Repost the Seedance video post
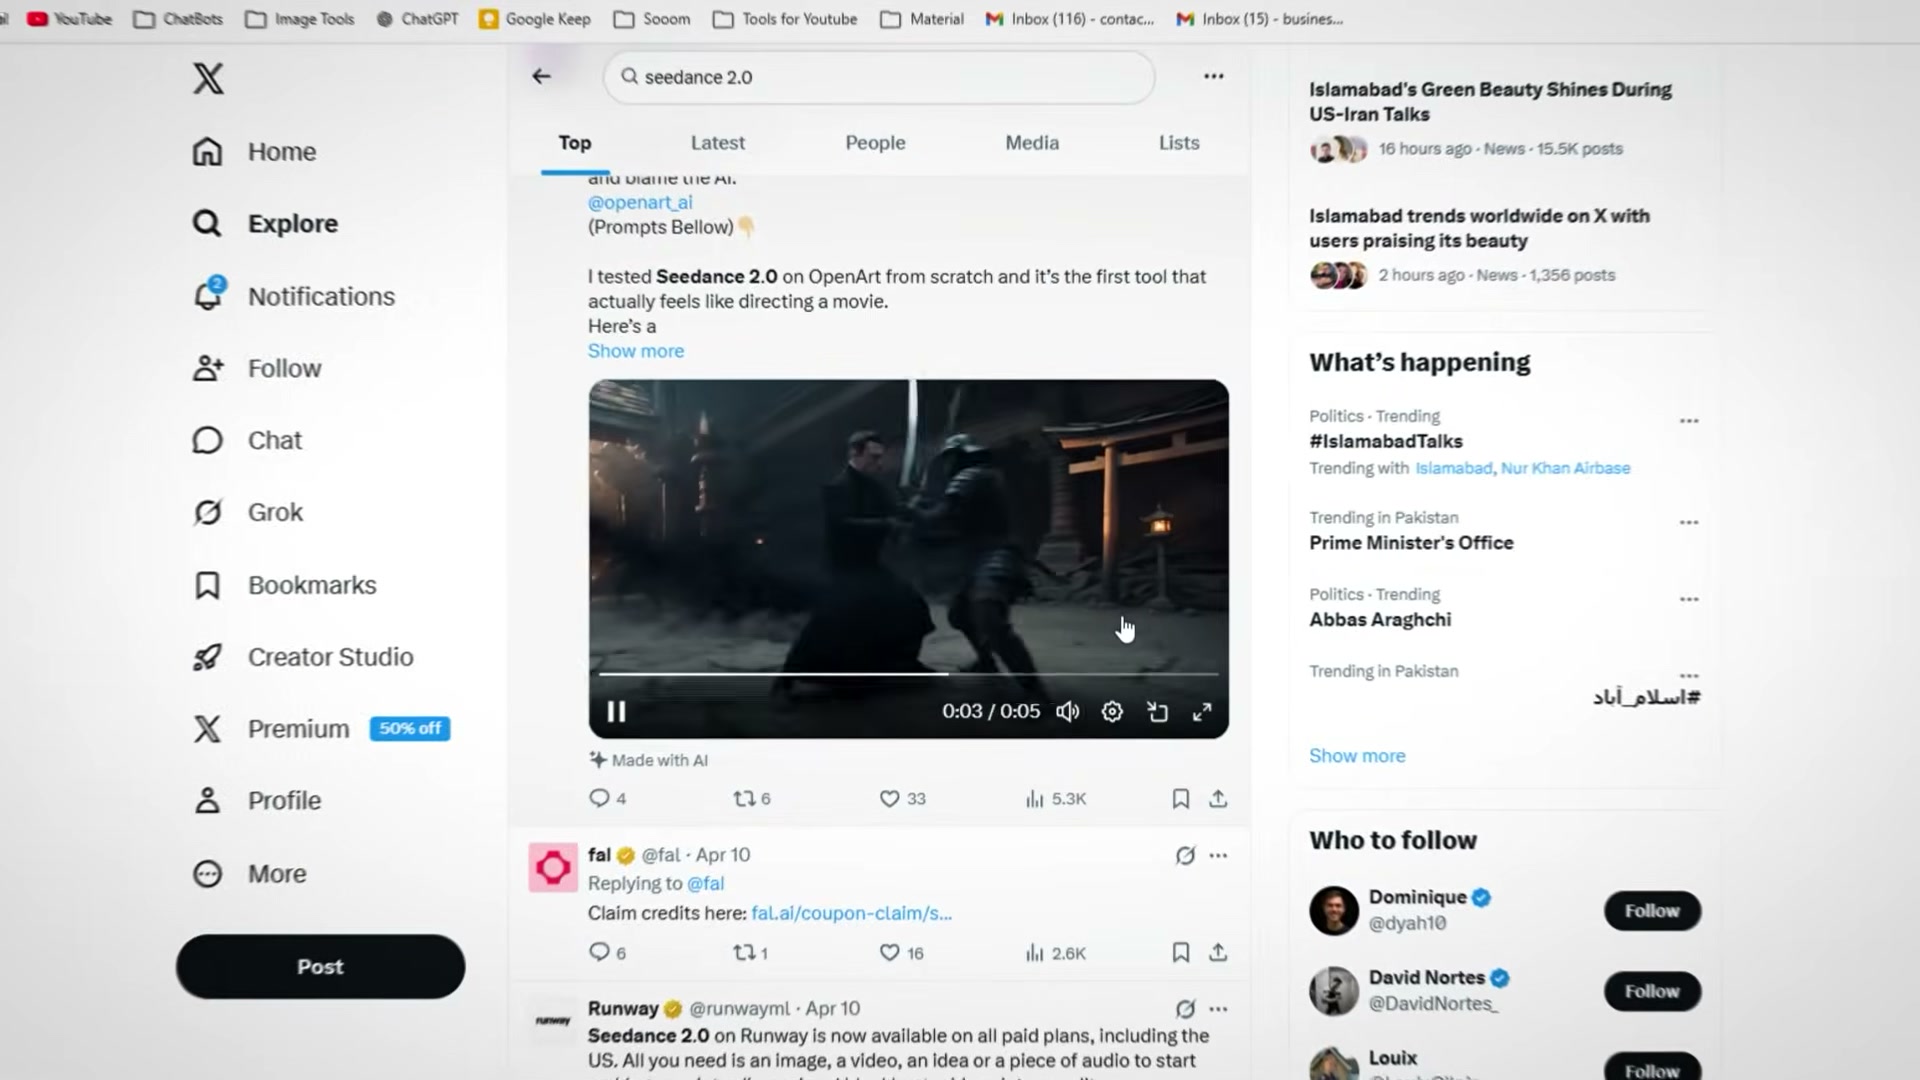This screenshot has height=1080, width=1920. [x=752, y=798]
